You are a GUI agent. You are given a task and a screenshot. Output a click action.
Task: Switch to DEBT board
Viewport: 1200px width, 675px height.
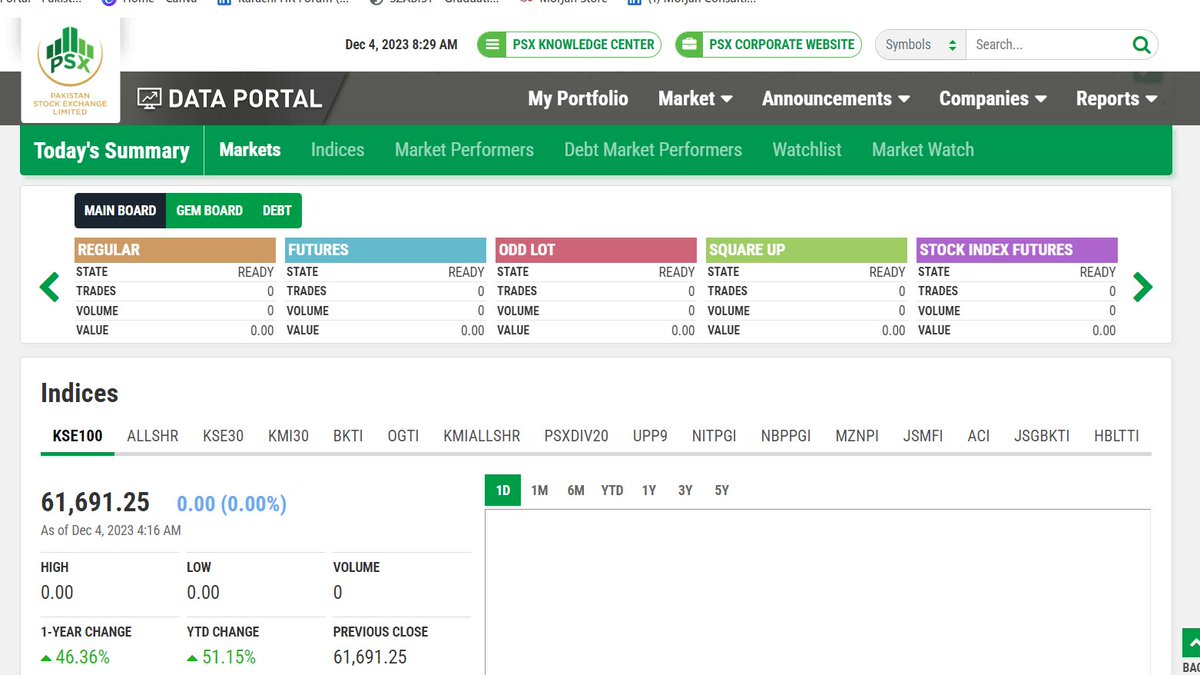(277, 210)
